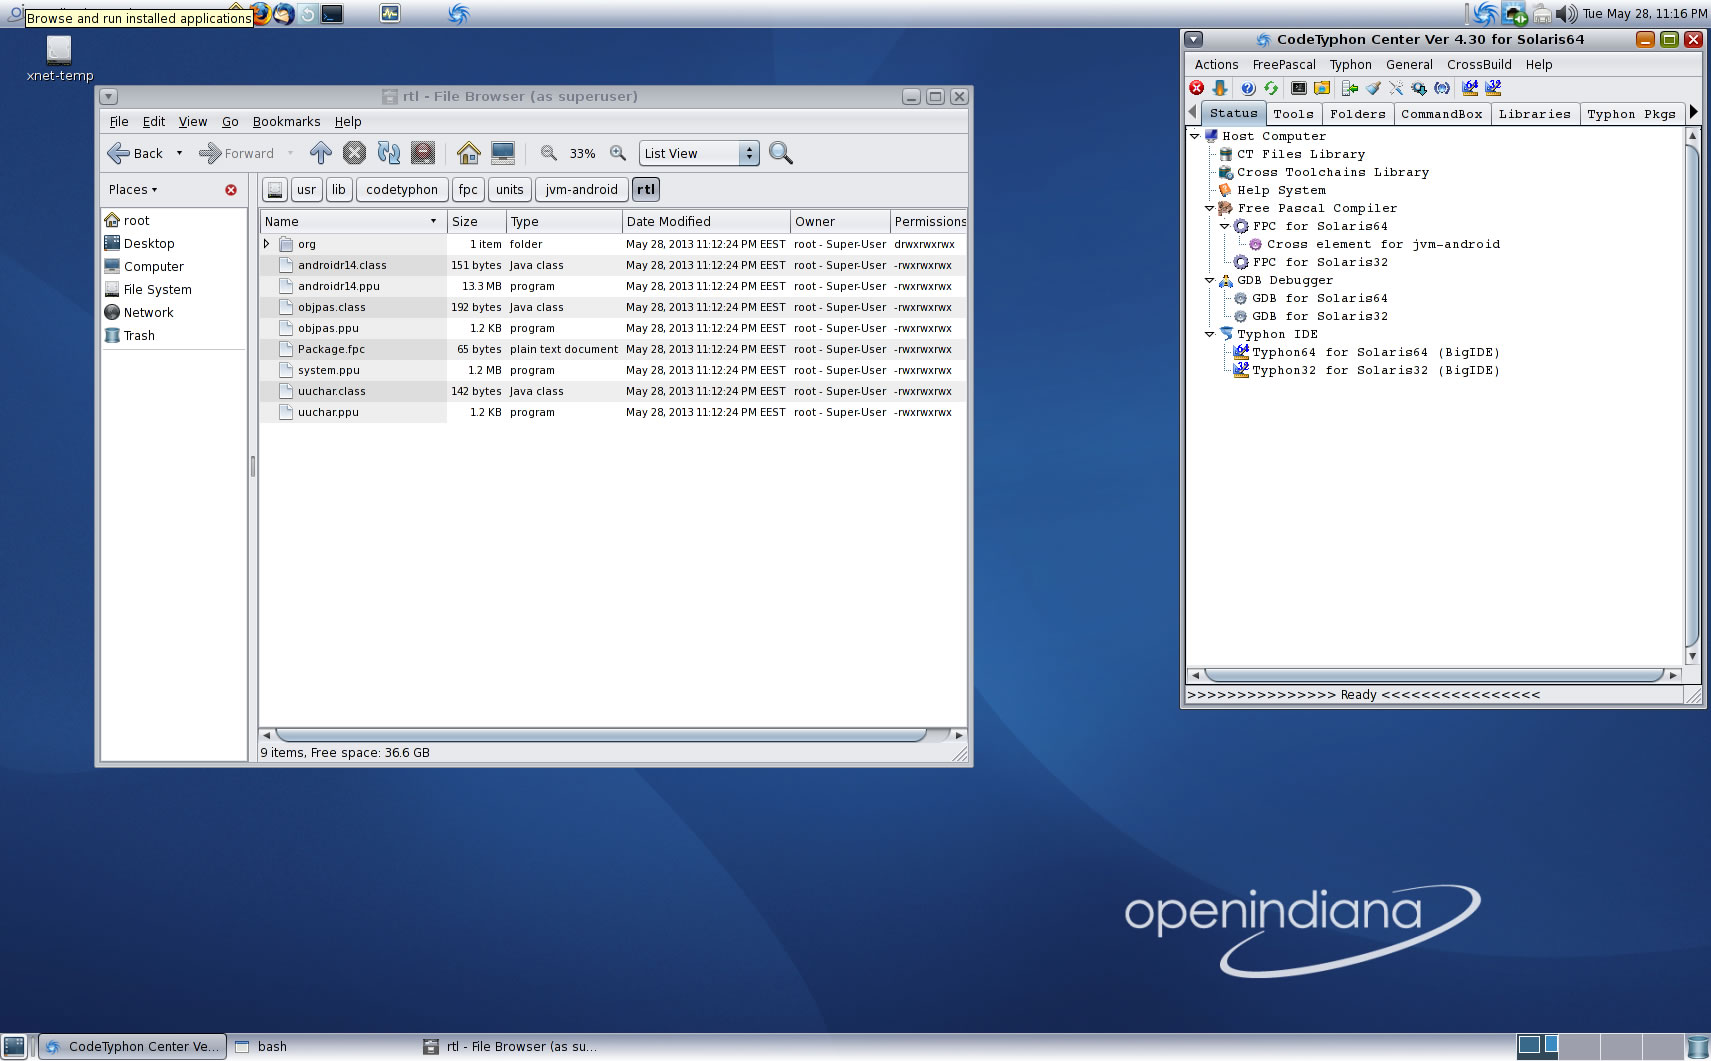Screen dimensions: 1711x1061
Task: Go to jvm-android in the path bar
Action: click(x=582, y=189)
